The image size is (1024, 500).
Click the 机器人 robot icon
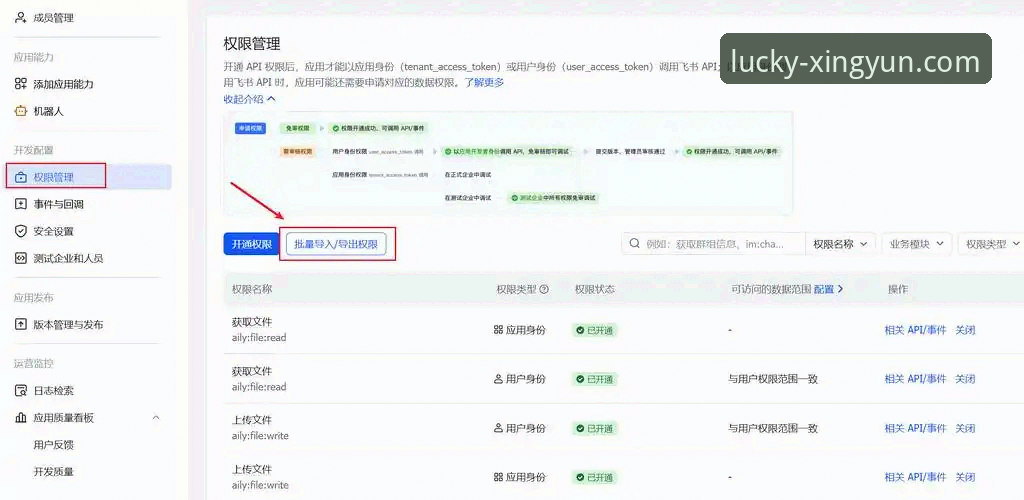[21, 112]
